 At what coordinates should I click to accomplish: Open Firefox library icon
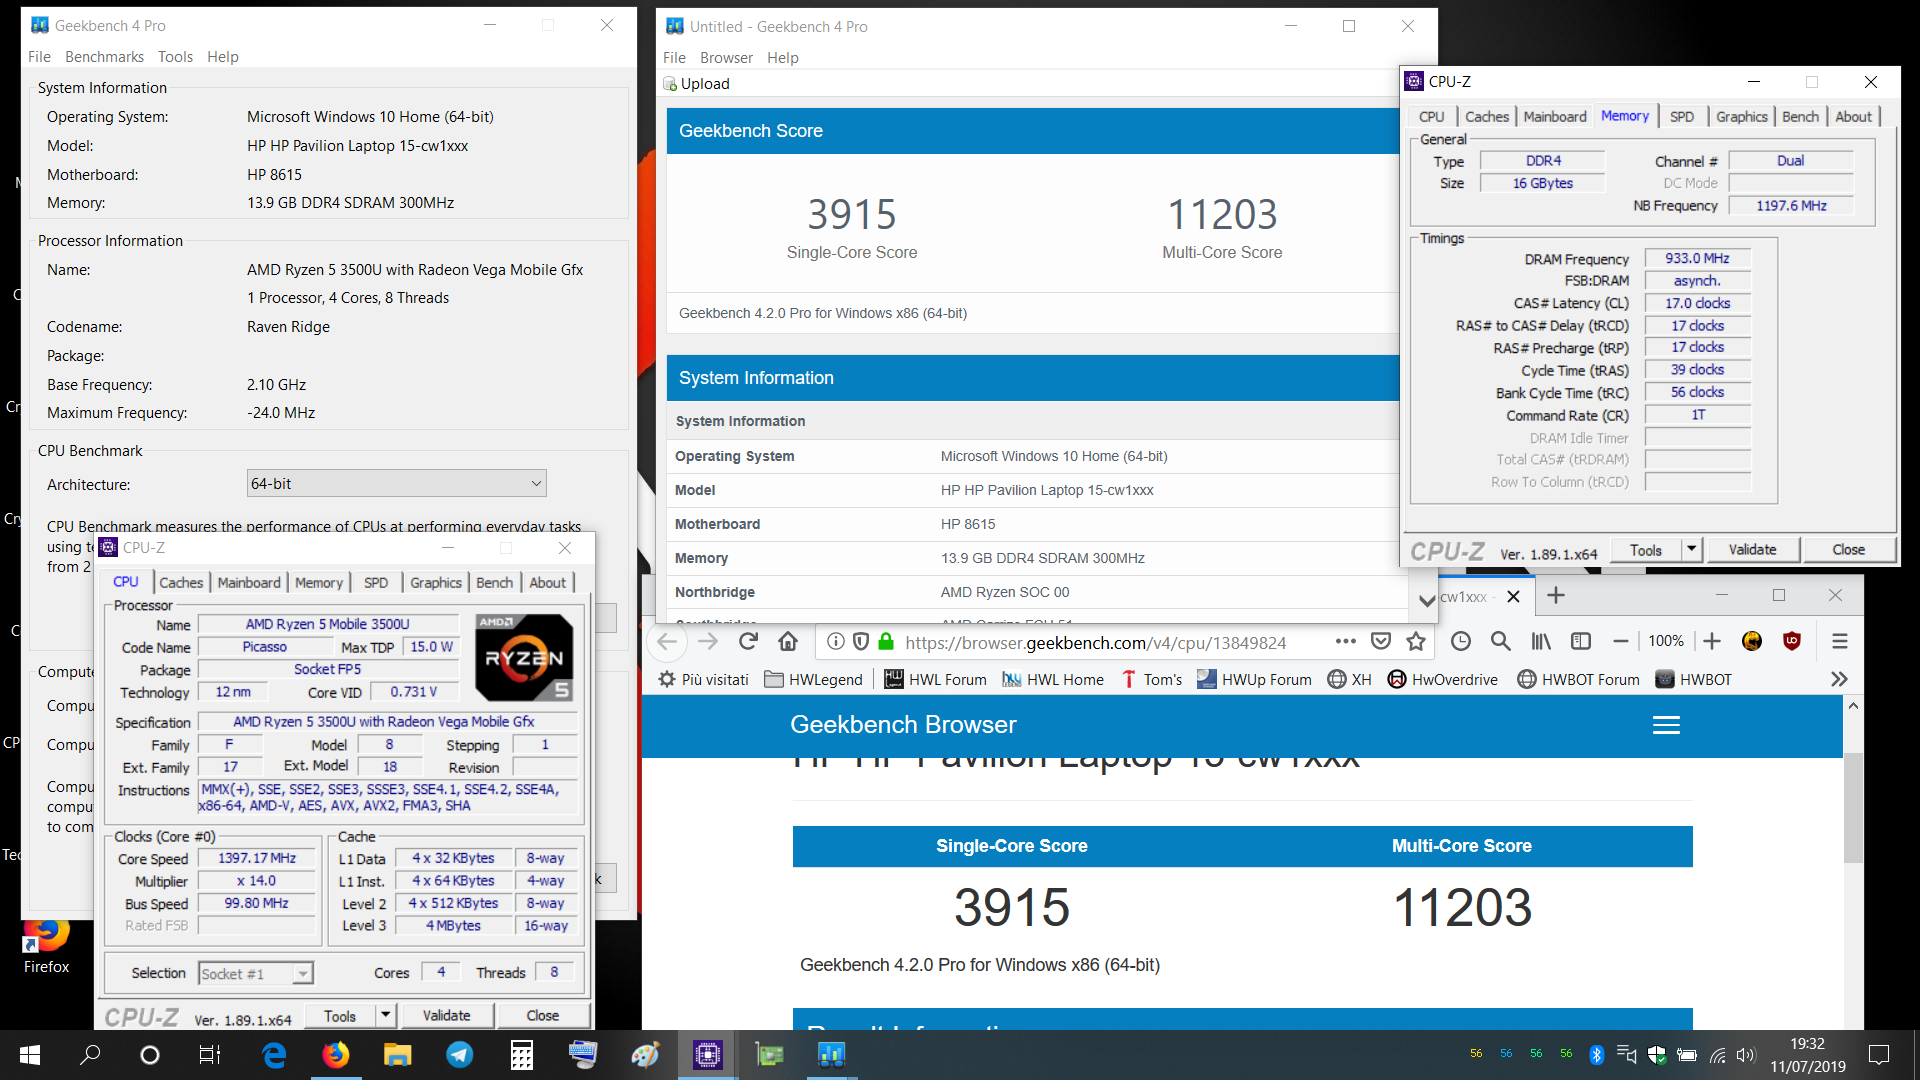click(1541, 642)
